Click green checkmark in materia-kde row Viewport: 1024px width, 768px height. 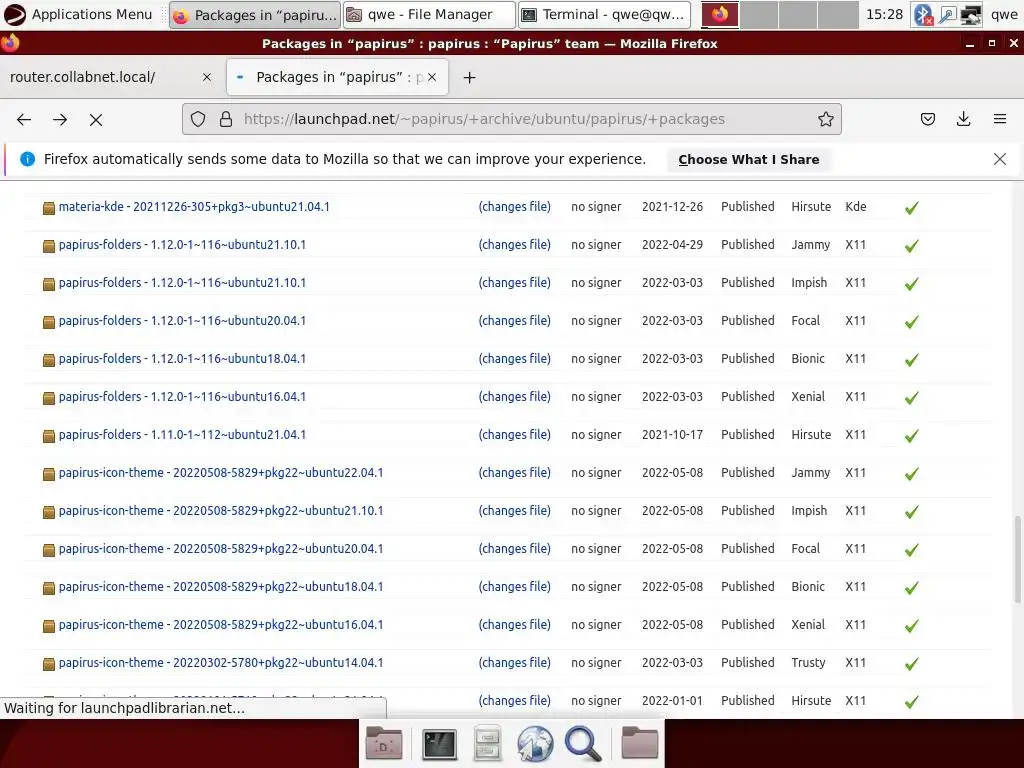pos(912,208)
